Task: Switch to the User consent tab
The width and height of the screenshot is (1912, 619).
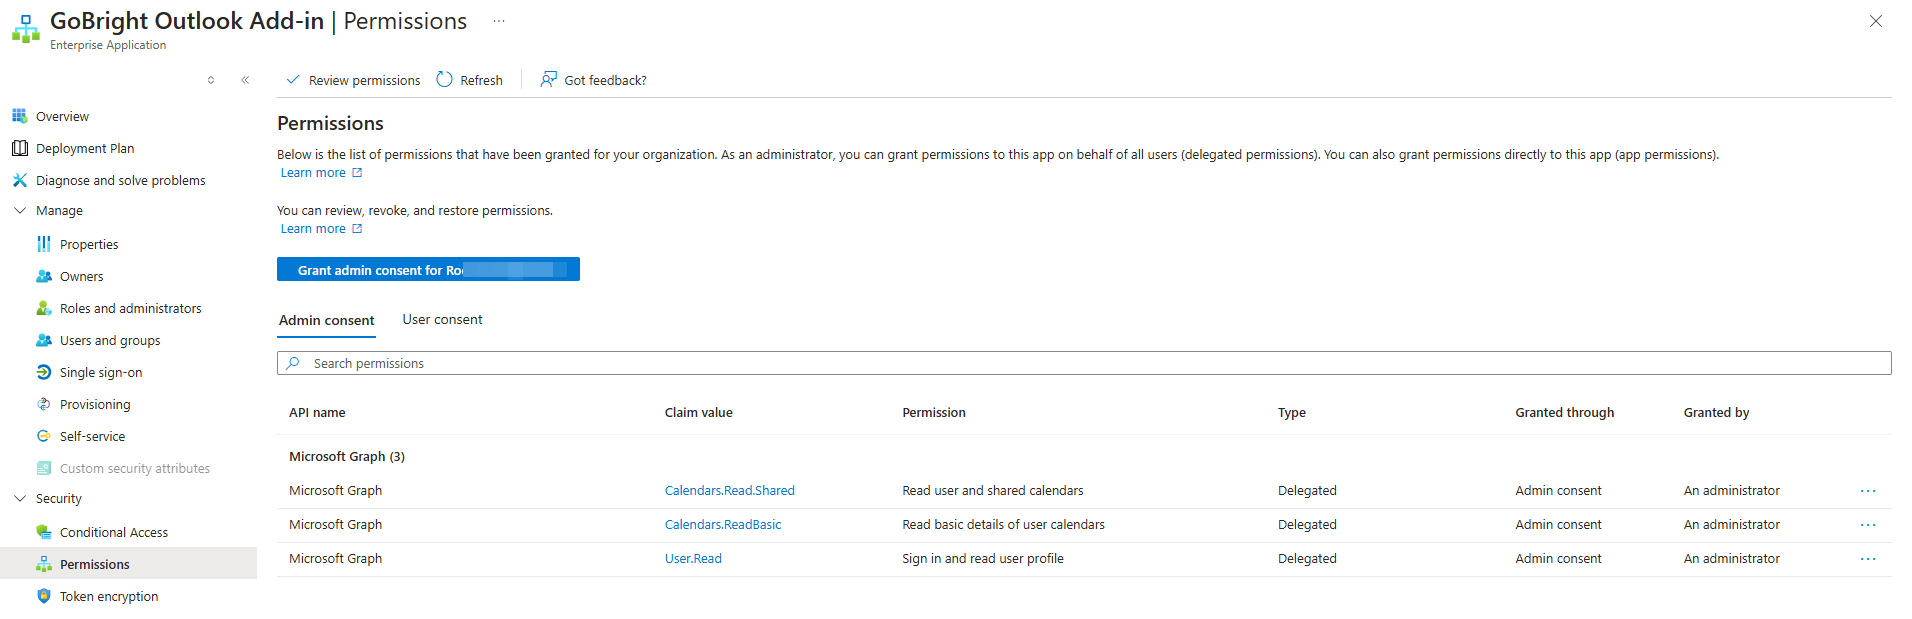Action: pyautogui.click(x=442, y=320)
